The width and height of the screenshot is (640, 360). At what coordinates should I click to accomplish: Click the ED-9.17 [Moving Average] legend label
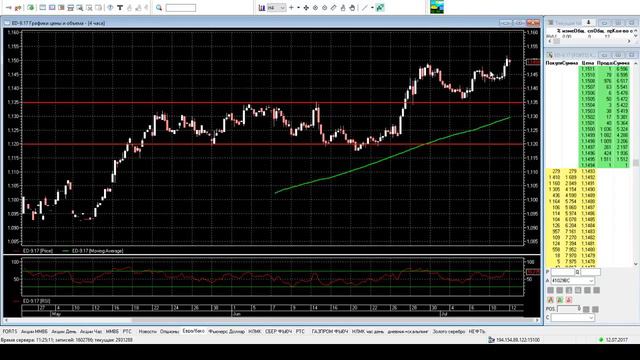coord(98,251)
